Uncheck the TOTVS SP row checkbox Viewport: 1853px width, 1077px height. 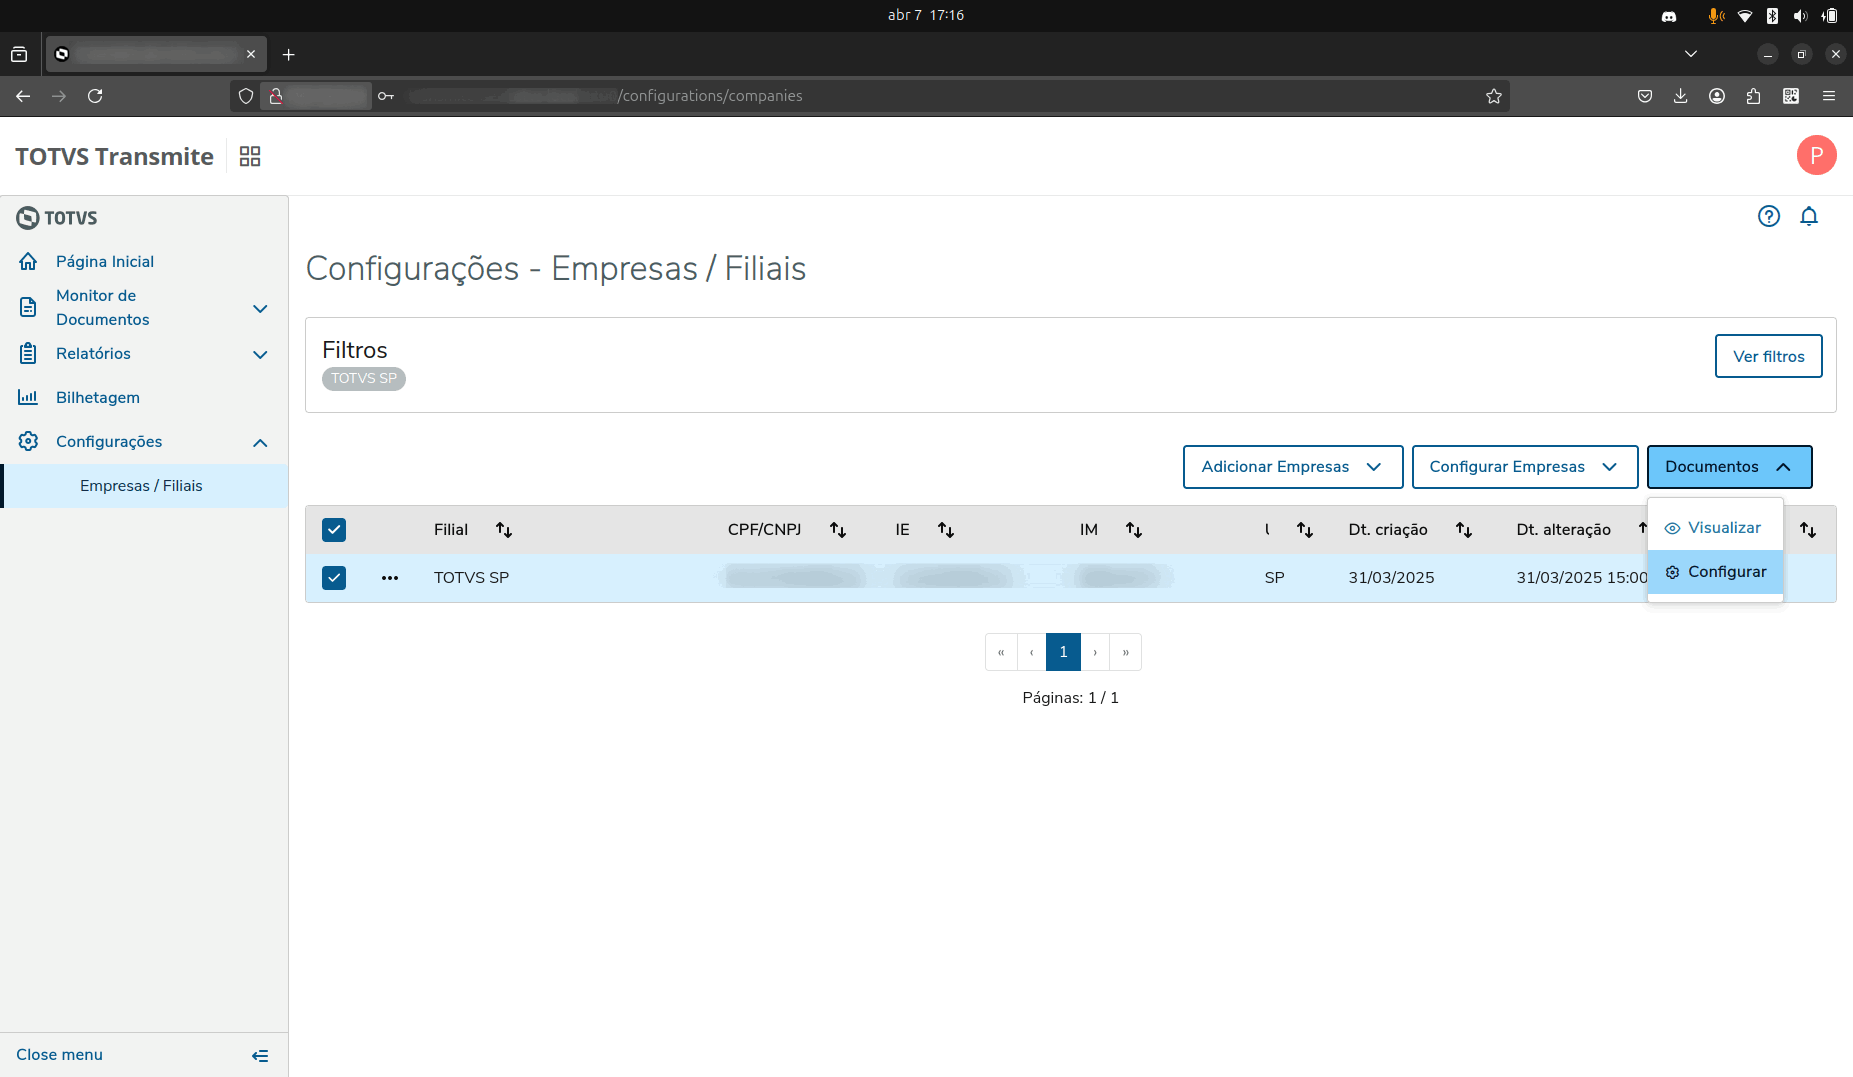coord(334,578)
